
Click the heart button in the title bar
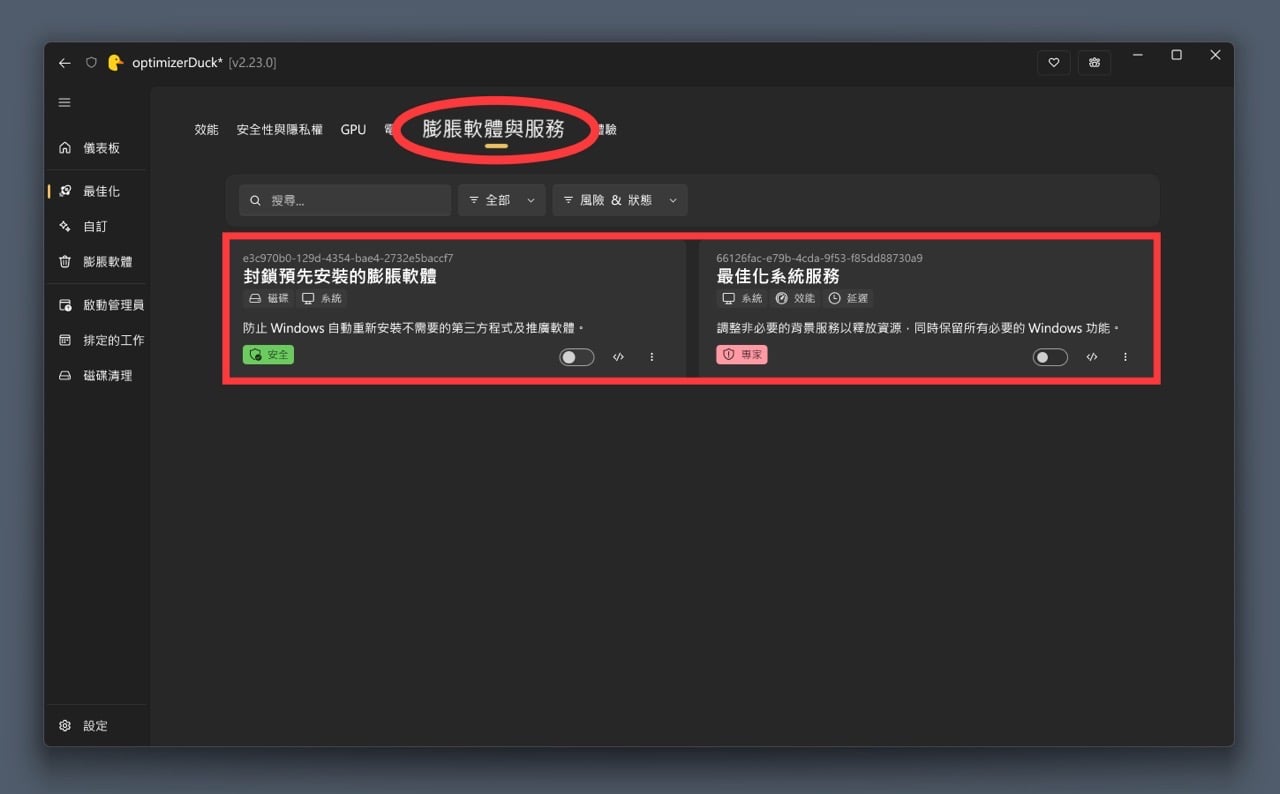[1054, 62]
